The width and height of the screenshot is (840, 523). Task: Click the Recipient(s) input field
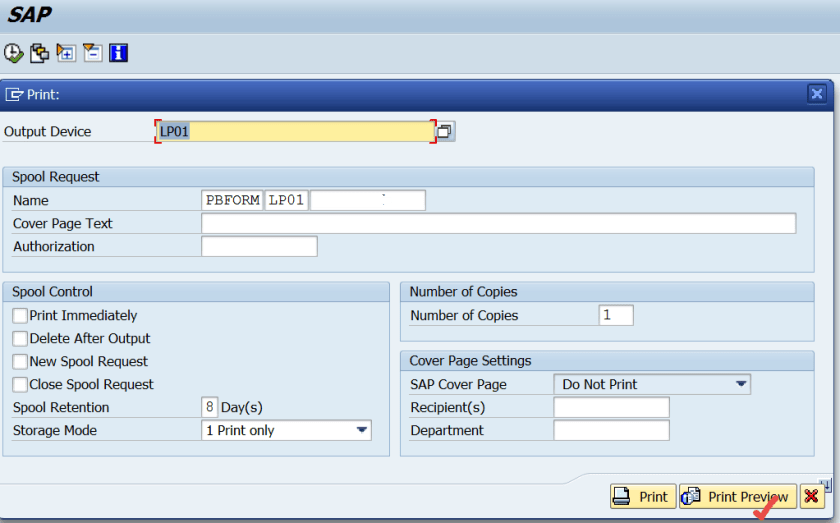(x=611, y=407)
